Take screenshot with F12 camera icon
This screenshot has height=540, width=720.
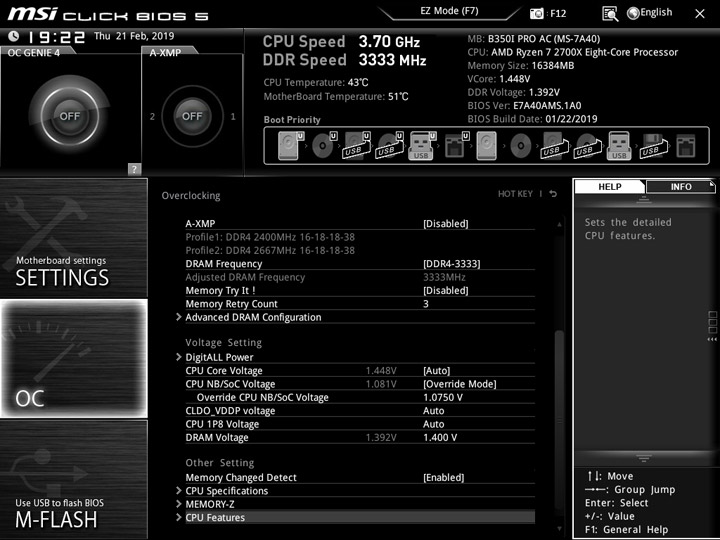536,13
